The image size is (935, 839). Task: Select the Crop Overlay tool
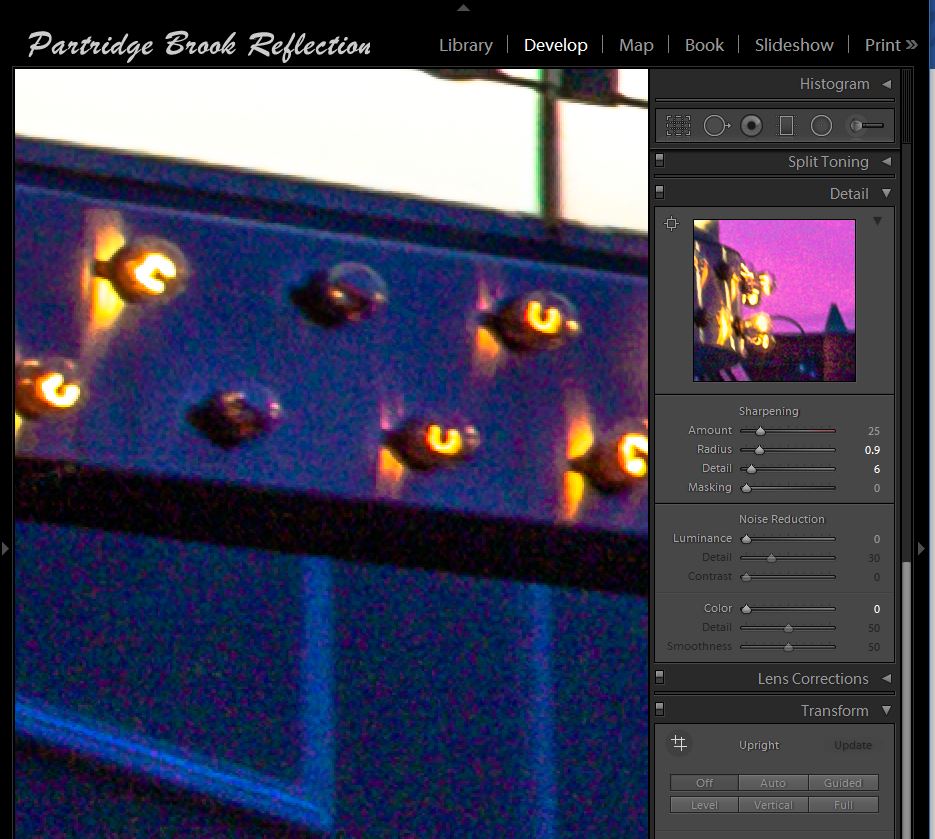pos(678,125)
